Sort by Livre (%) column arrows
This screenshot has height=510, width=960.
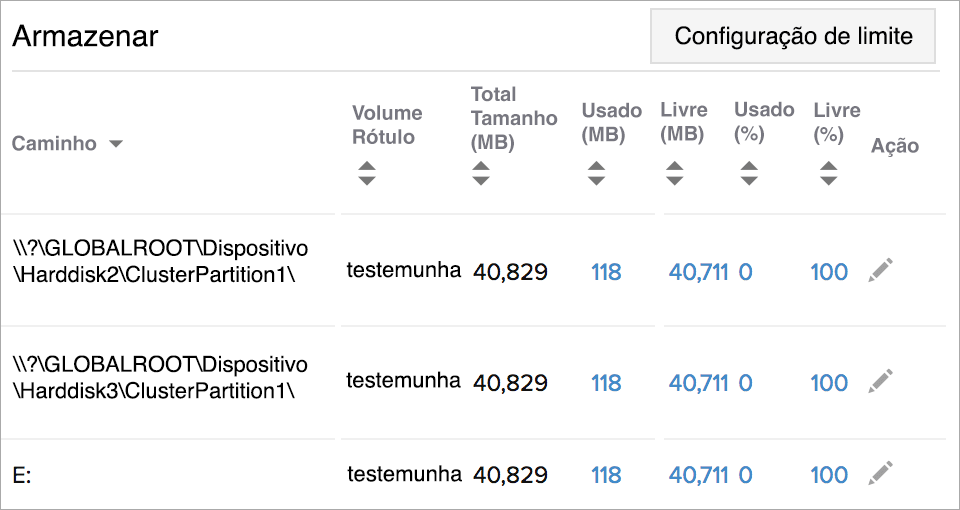tap(828, 173)
